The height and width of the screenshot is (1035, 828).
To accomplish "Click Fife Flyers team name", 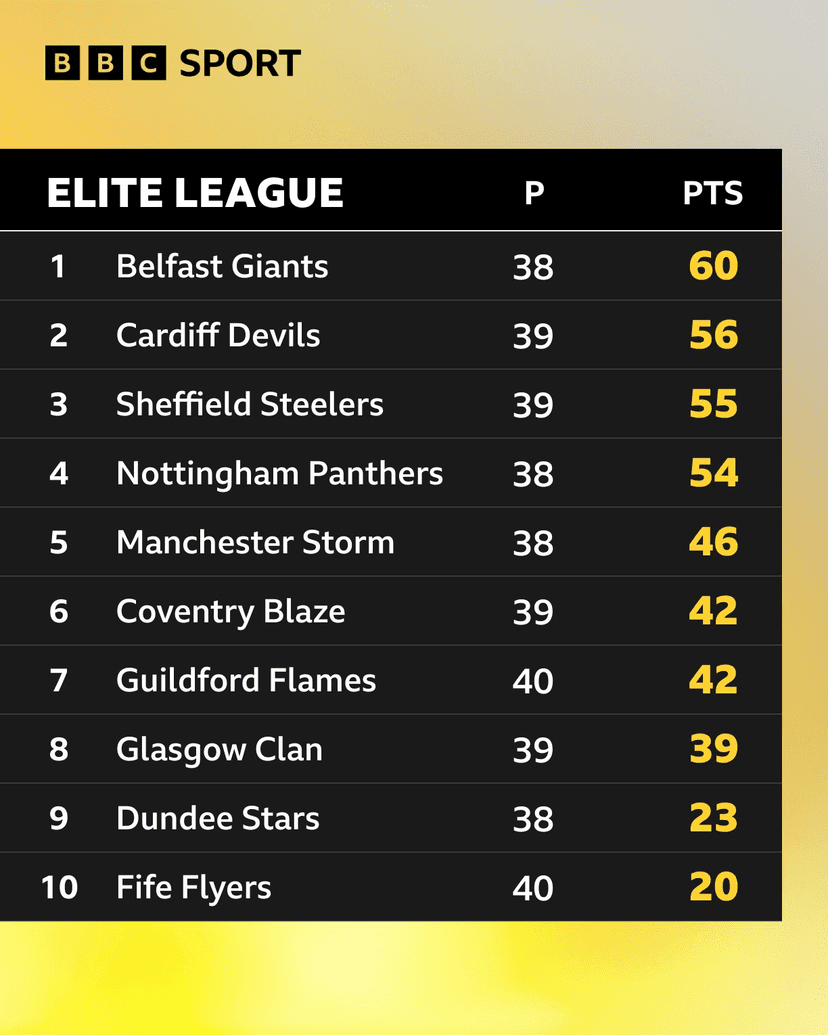I will (x=194, y=887).
